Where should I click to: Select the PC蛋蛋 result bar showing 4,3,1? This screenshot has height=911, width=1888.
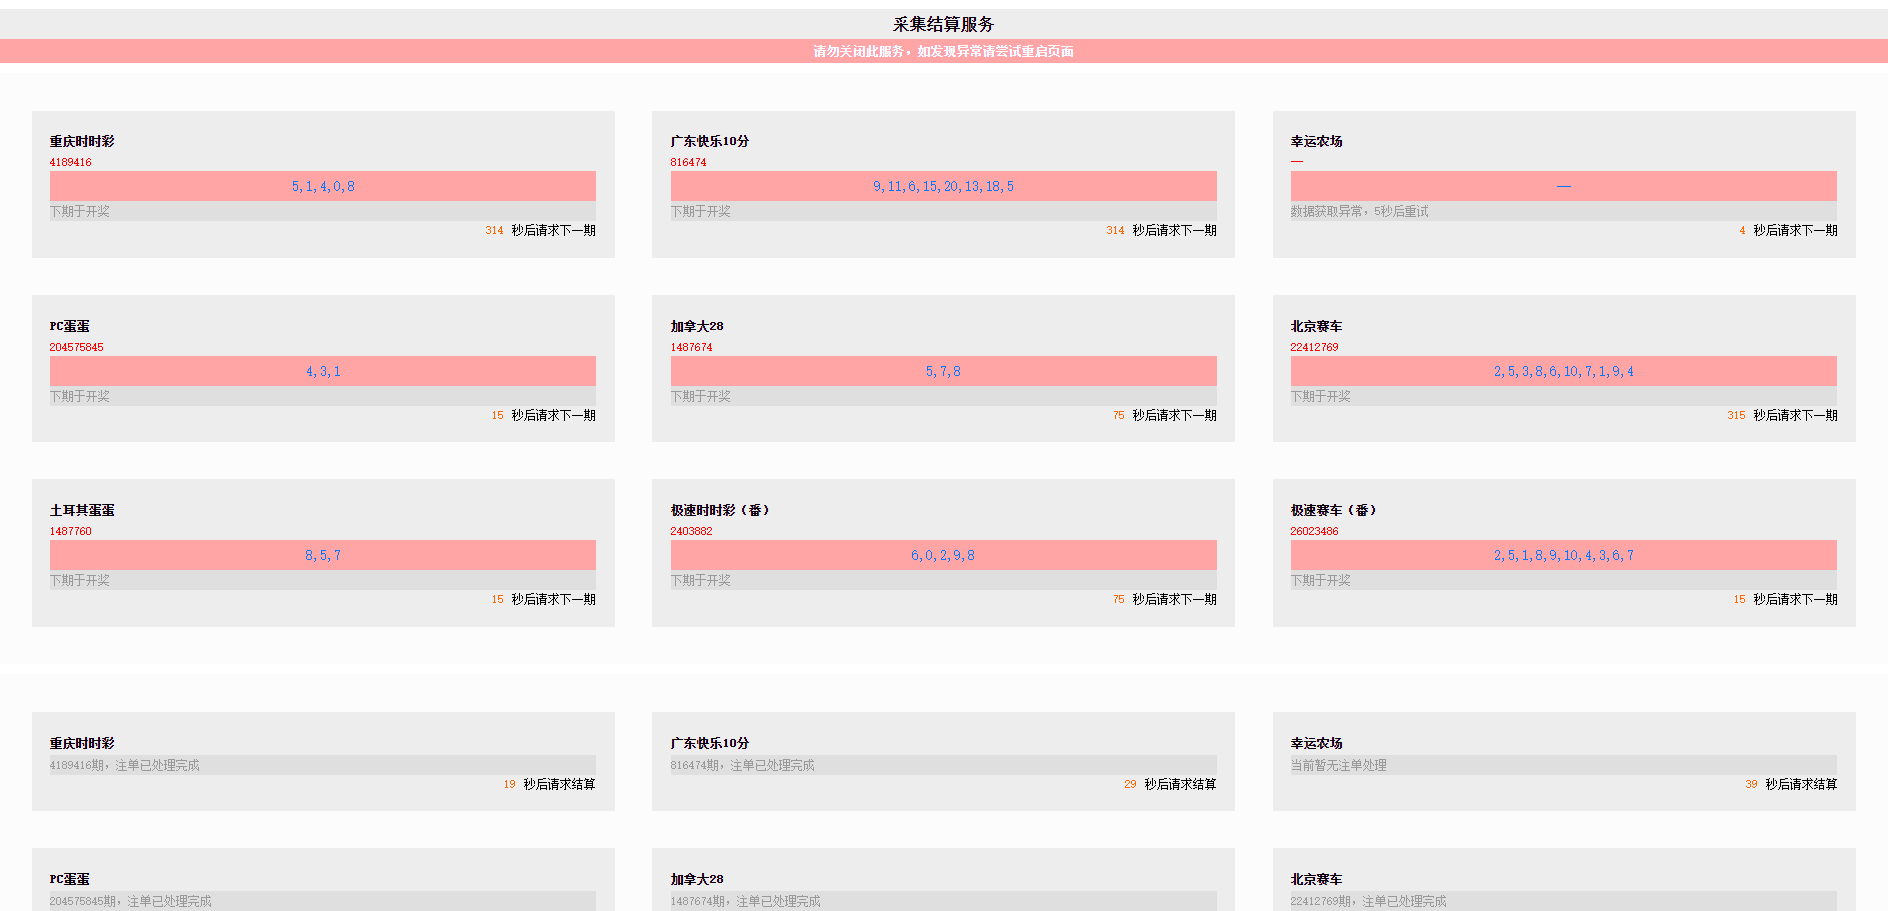point(323,371)
